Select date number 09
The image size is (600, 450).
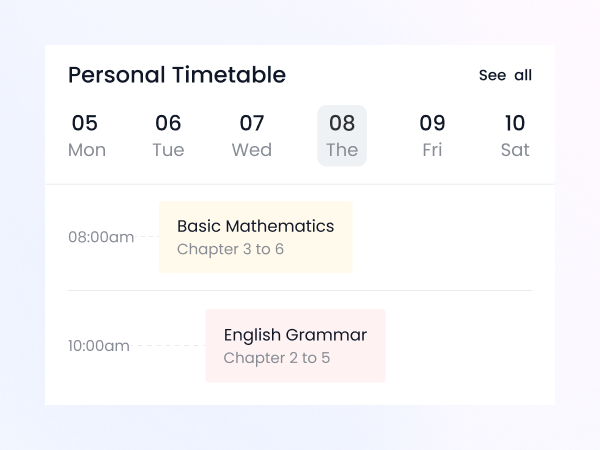432,123
